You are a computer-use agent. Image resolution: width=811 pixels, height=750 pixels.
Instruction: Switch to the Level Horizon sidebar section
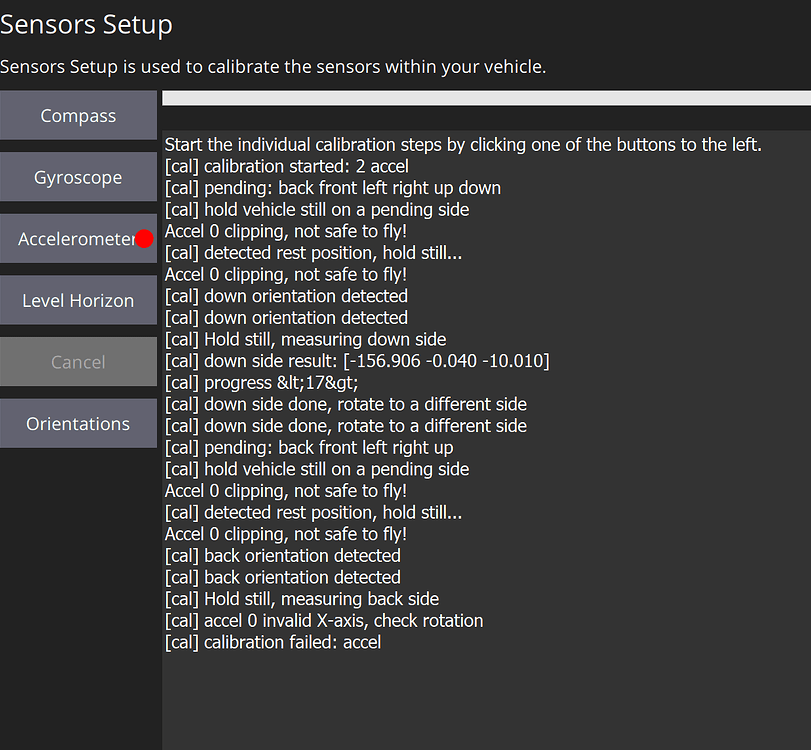coord(78,300)
